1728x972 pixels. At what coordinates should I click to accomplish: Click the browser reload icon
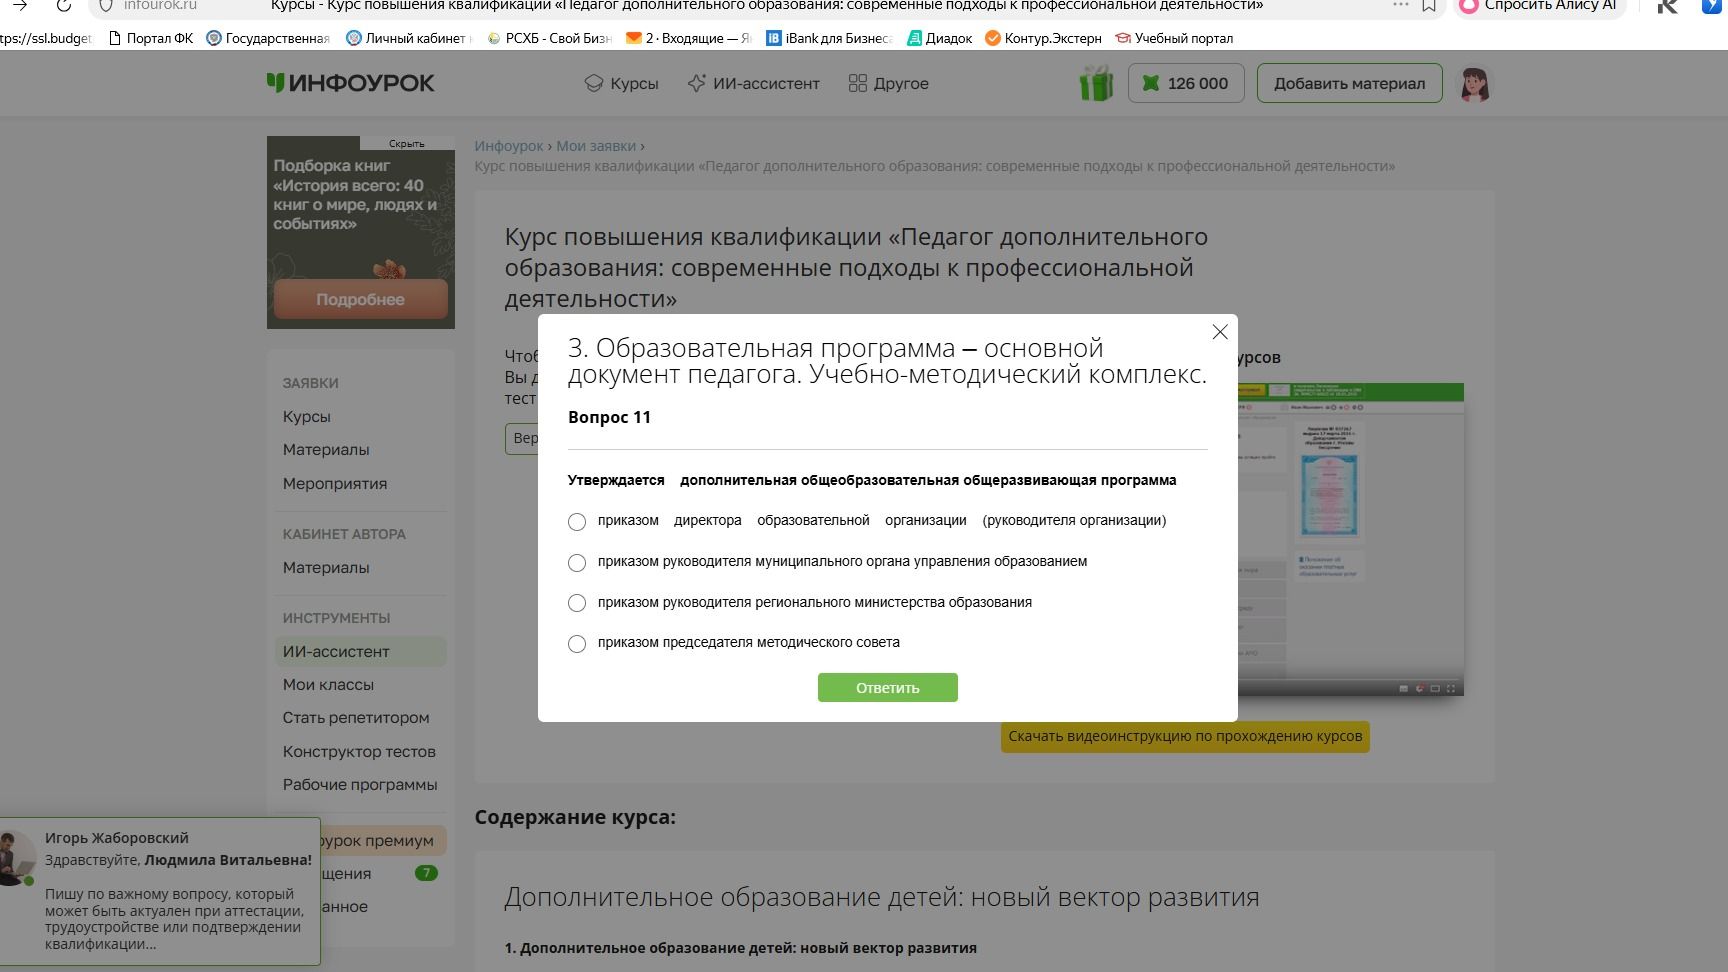point(64,5)
